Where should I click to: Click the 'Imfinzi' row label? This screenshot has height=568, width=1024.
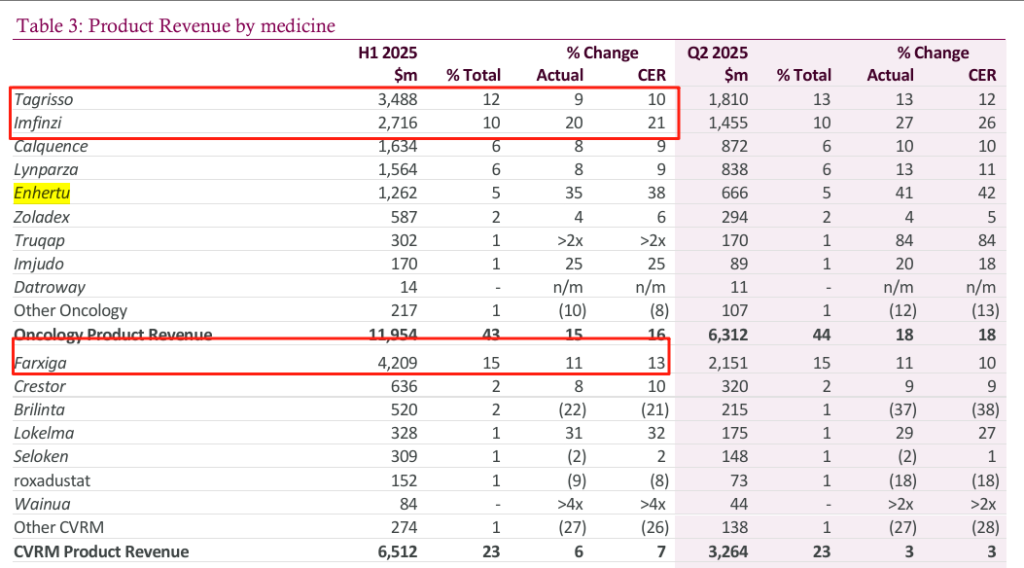point(37,123)
